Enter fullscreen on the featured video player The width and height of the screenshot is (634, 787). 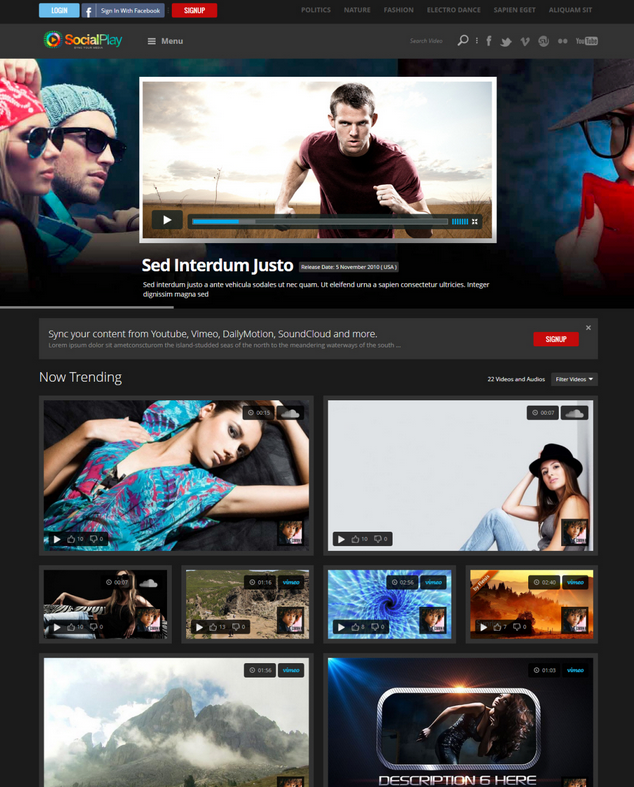[475, 222]
